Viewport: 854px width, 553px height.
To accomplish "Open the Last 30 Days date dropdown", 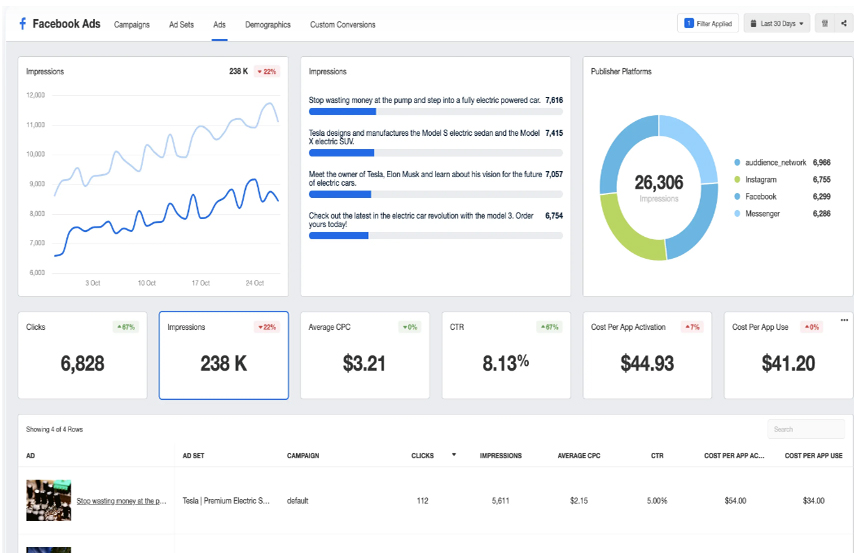I will pos(777,23).
